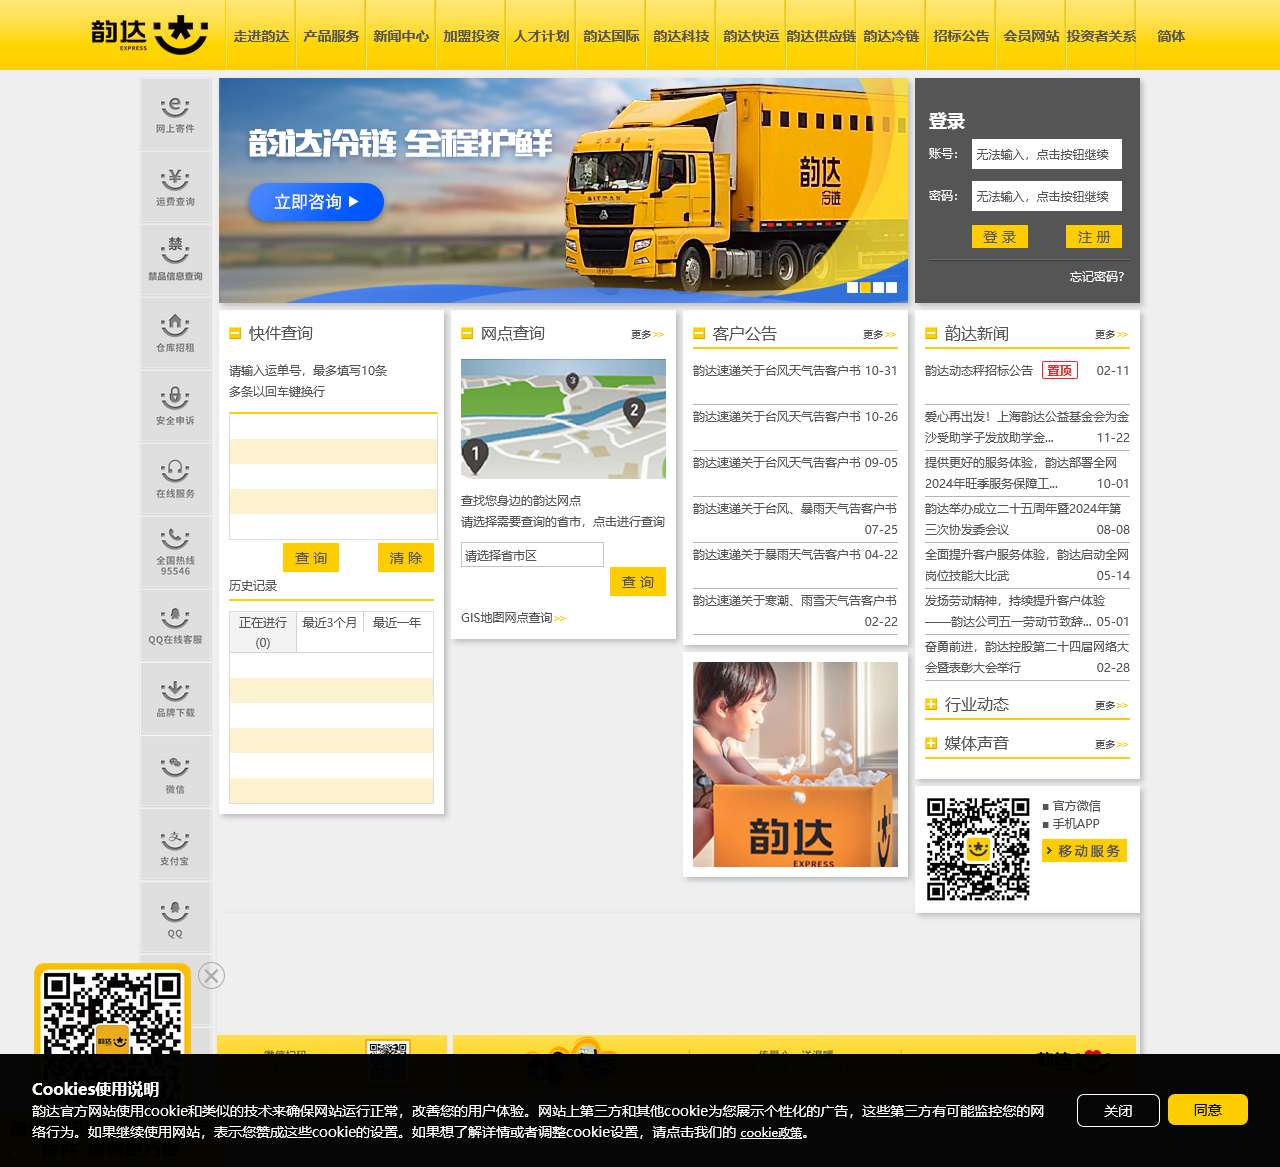Open 韵达国际 navigation item
1280x1167 pixels.
pos(611,35)
